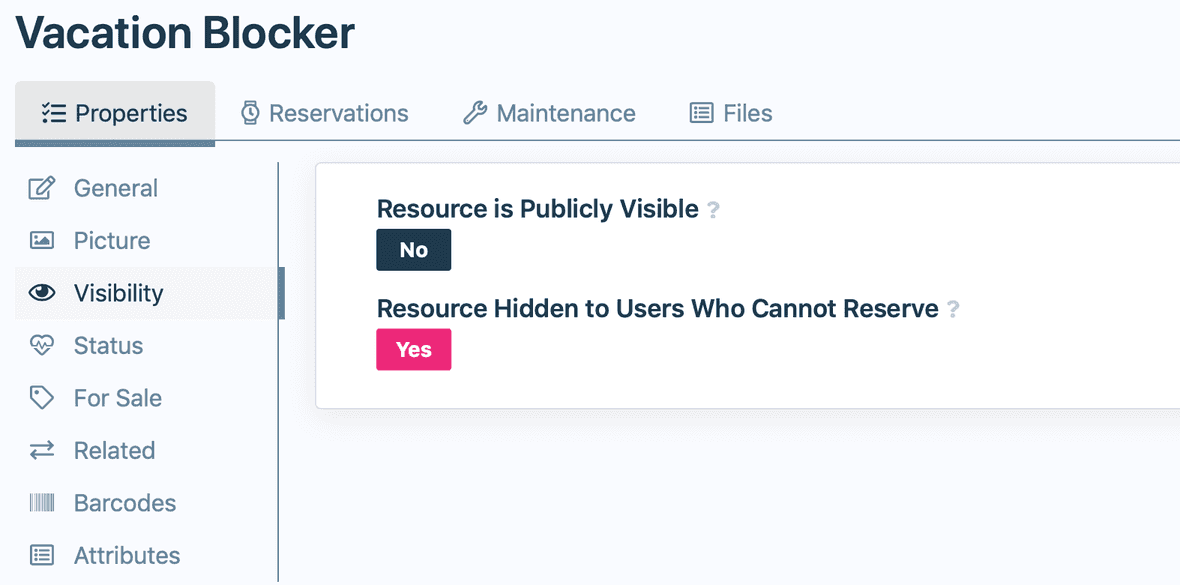Click the help icon beside Publicly Visible
Screen dimensions: 1180x585
713,208
